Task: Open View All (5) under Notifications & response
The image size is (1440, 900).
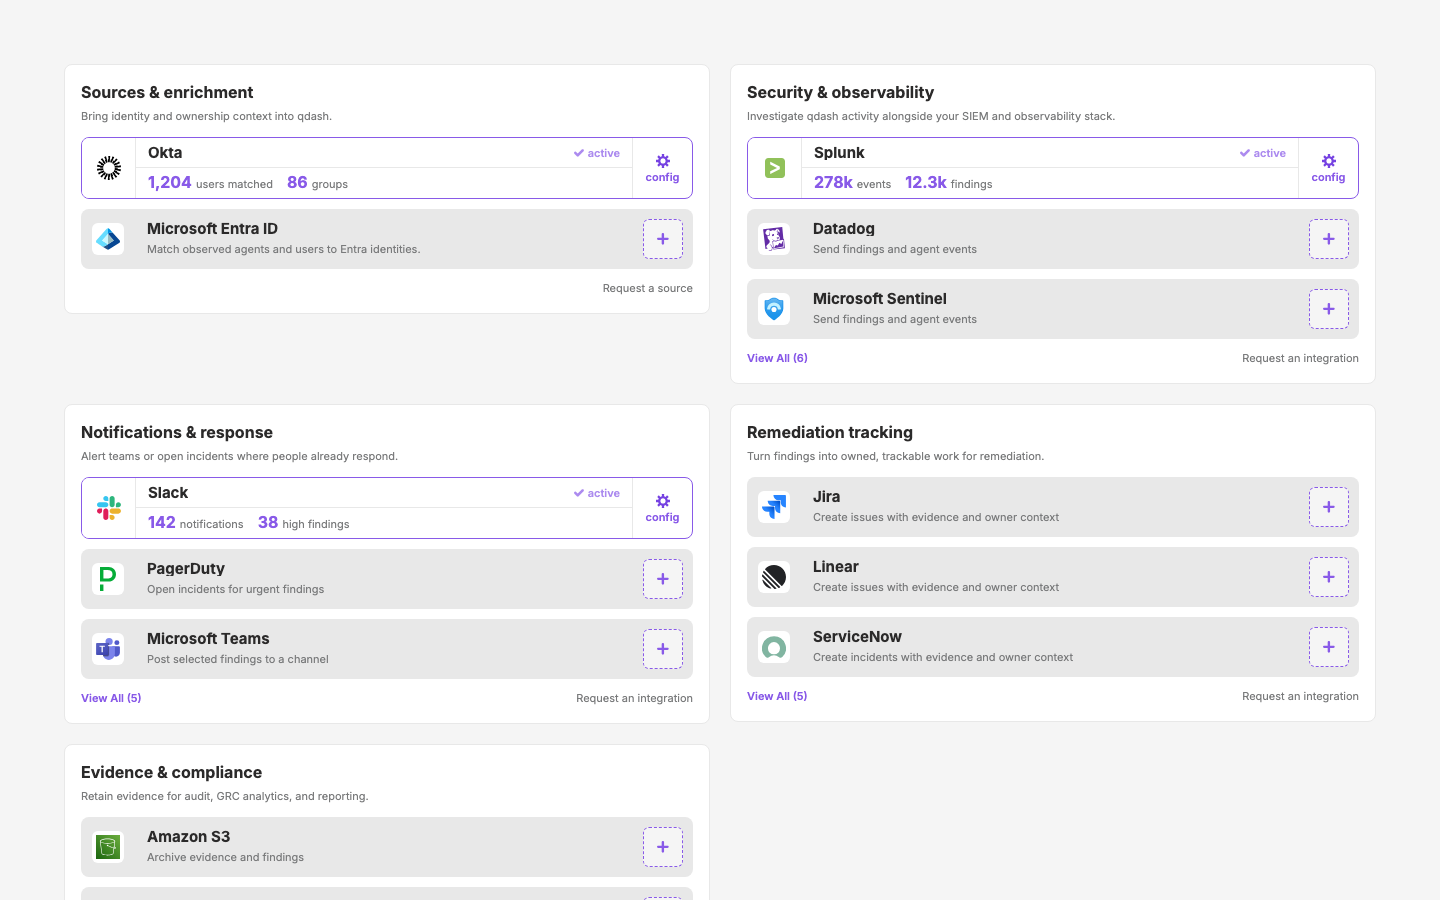Action: point(111,698)
